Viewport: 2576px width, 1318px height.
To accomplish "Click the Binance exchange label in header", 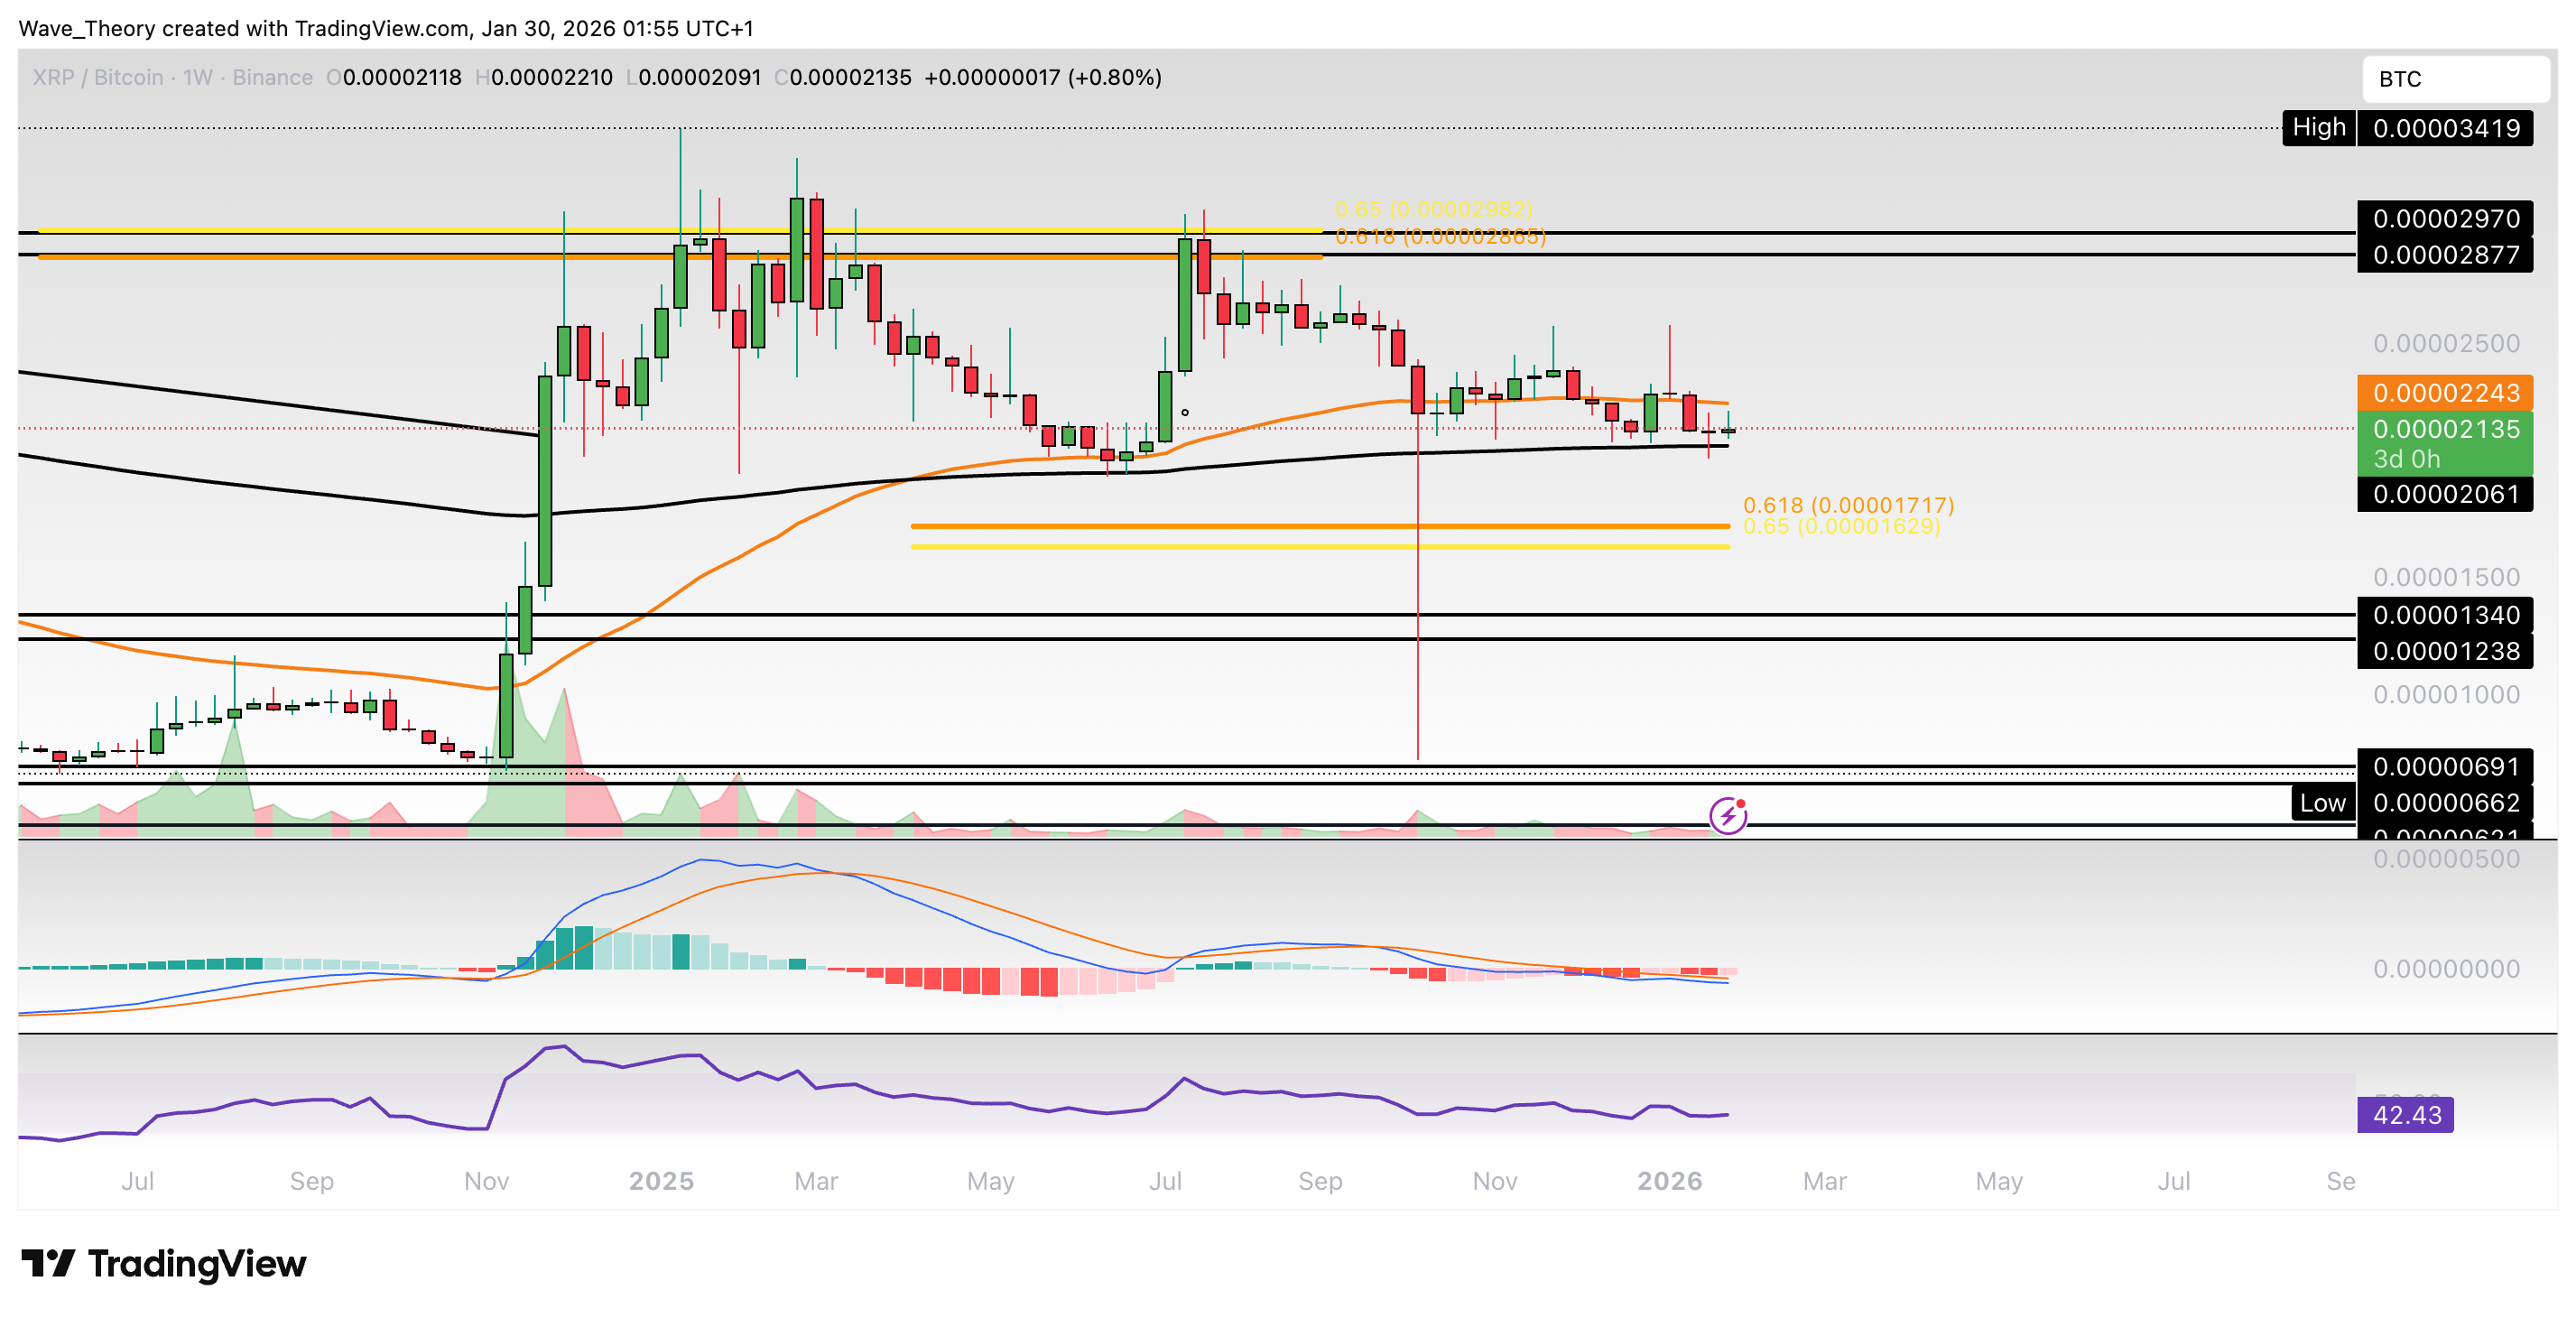I will (272, 77).
